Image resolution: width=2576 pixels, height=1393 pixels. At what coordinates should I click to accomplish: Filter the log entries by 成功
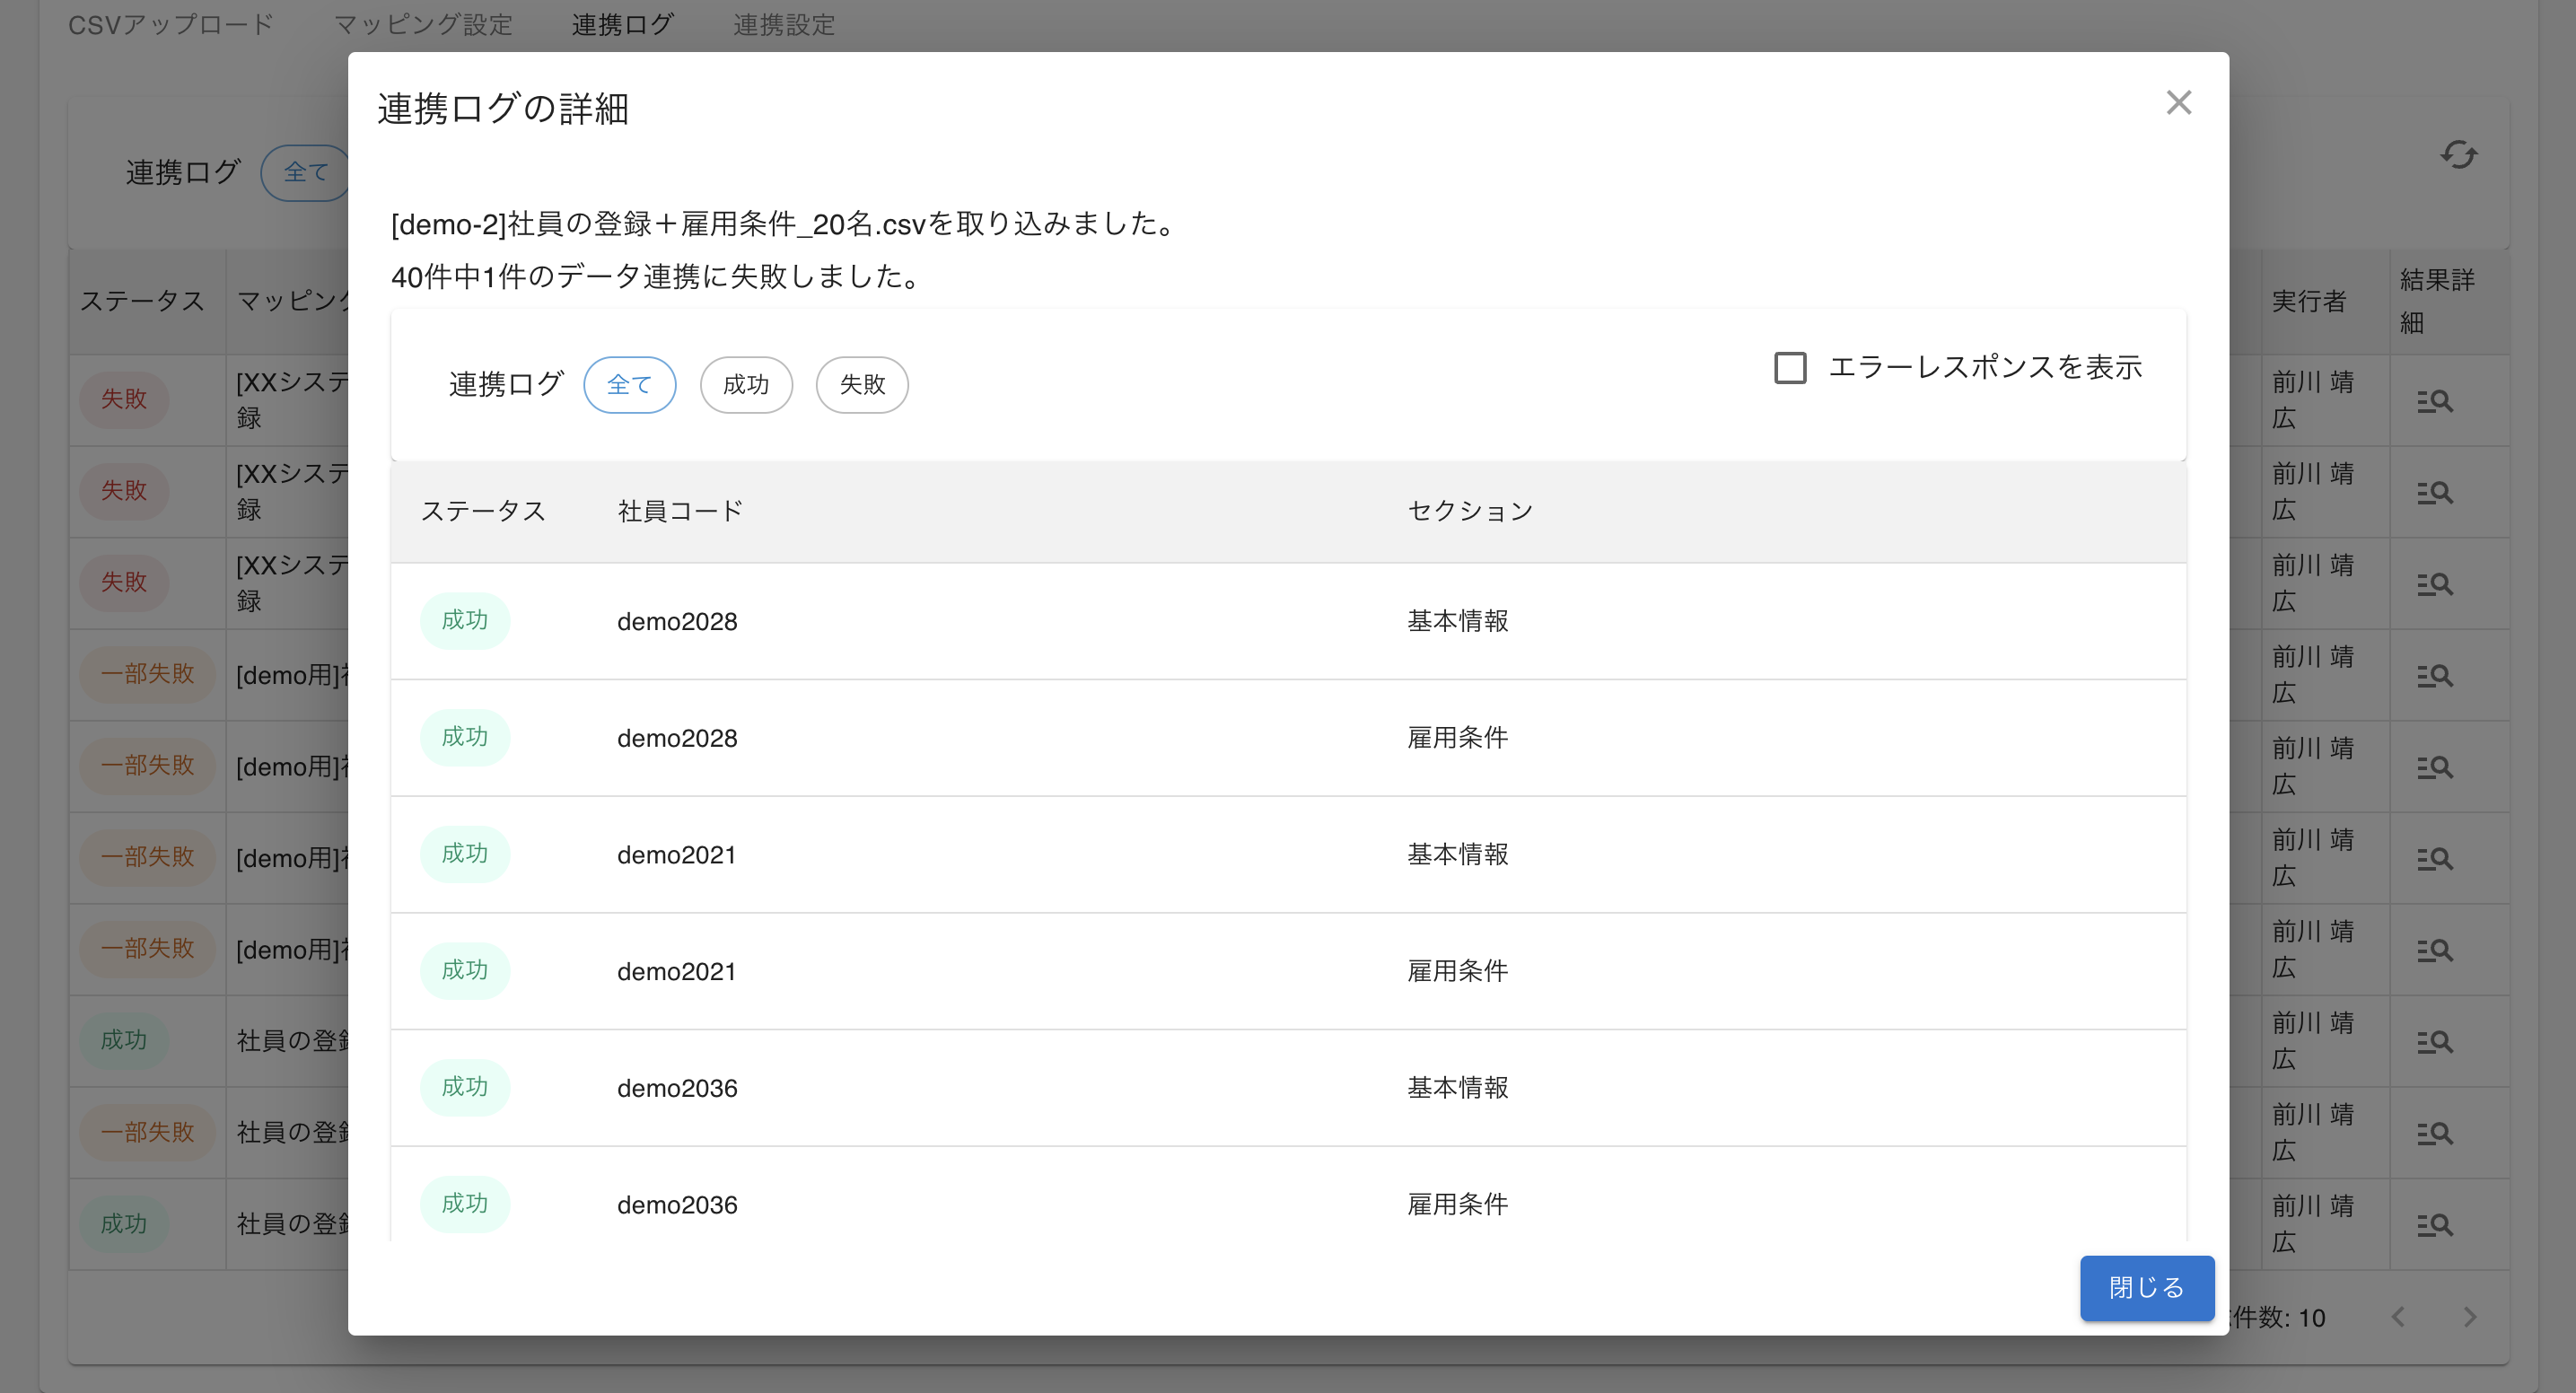746,385
